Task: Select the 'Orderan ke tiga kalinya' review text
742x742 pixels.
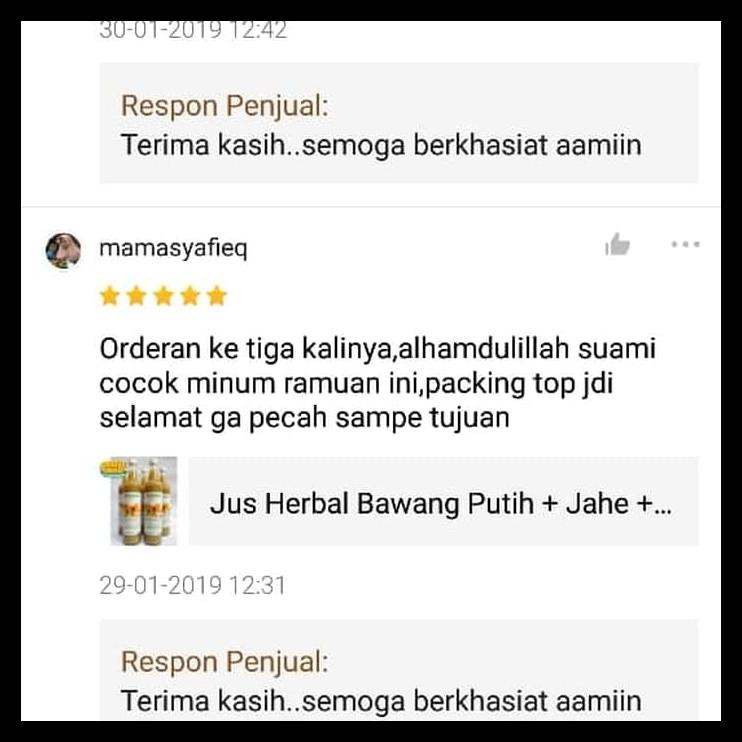Action: pyautogui.click(x=378, y=383)
